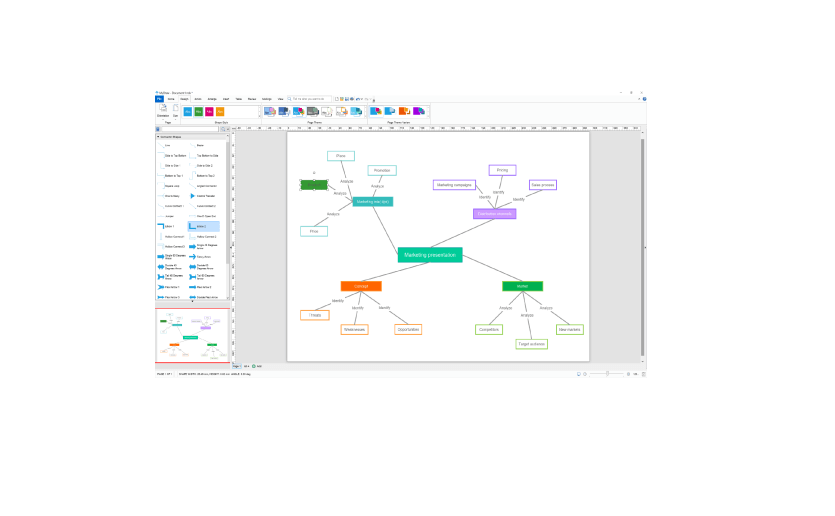The image size is (835, 516).
Task: Switch to the Arrange ribbon tab
Action: click(212, 99)
